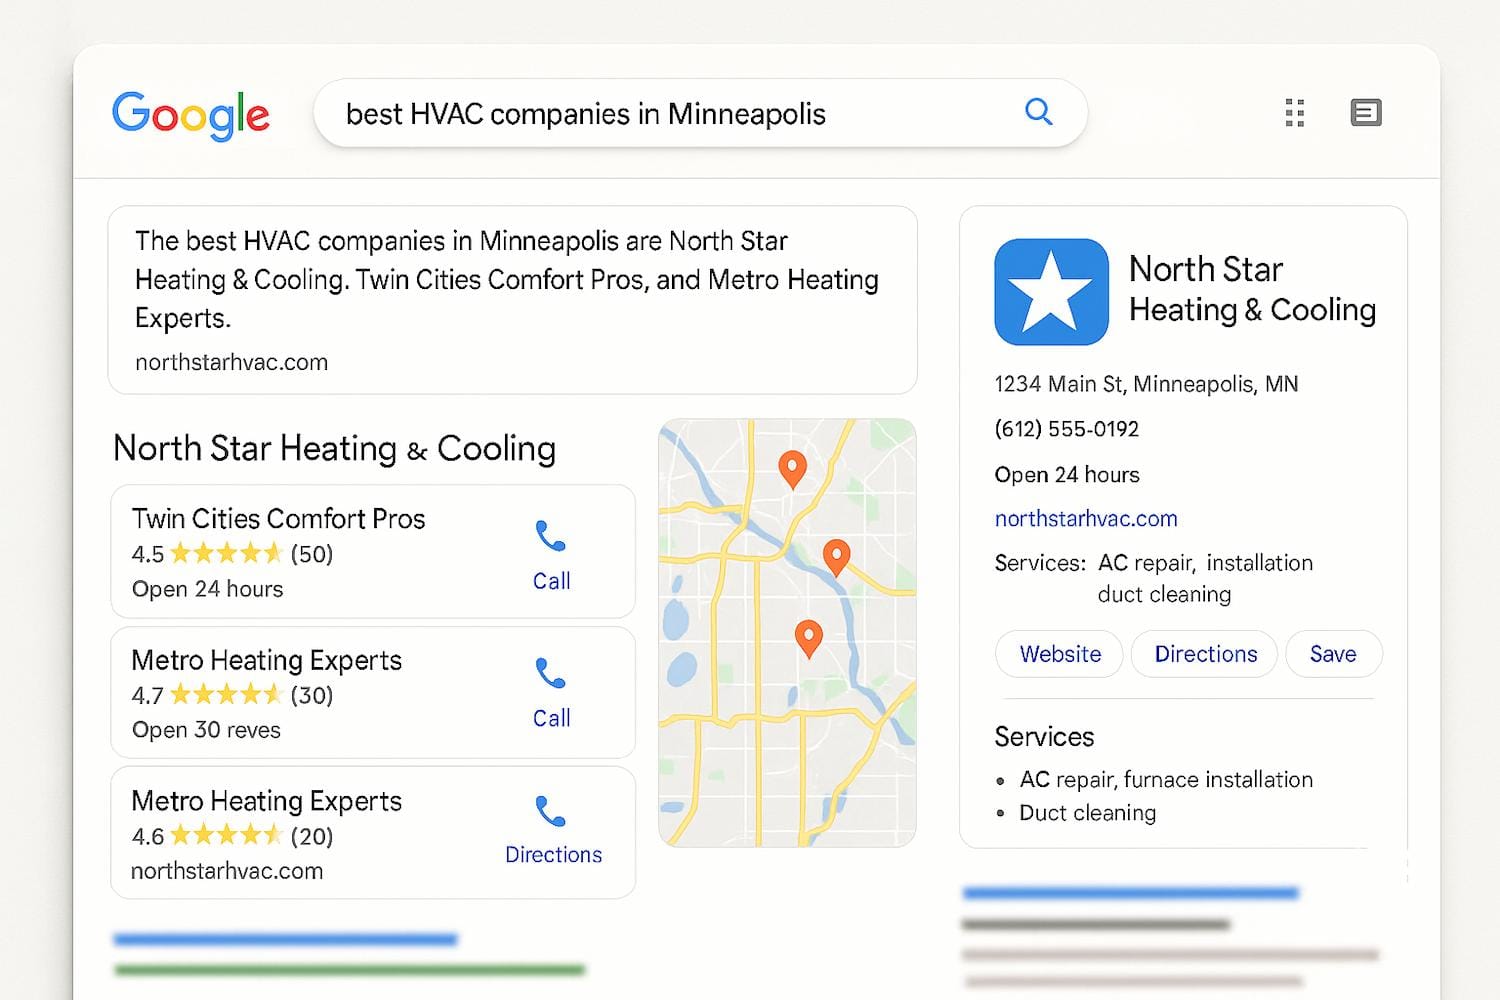Click phone icon for Metro Heating Experts rated 4.7
Image resolution: width=1500 pixels, height=1000 pixels.
(550, 674)
